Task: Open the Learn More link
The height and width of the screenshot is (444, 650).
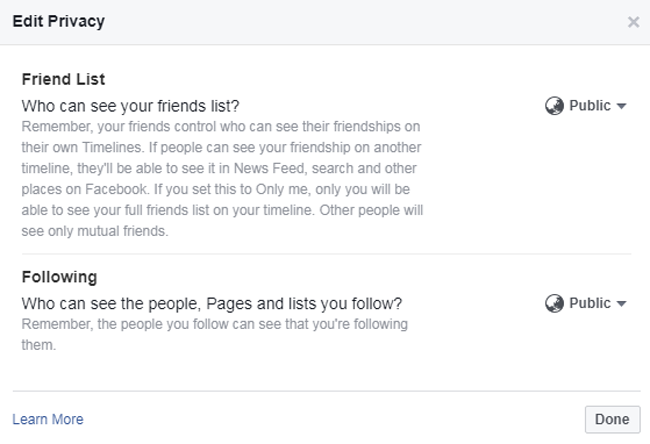Action: pos(48,419)
